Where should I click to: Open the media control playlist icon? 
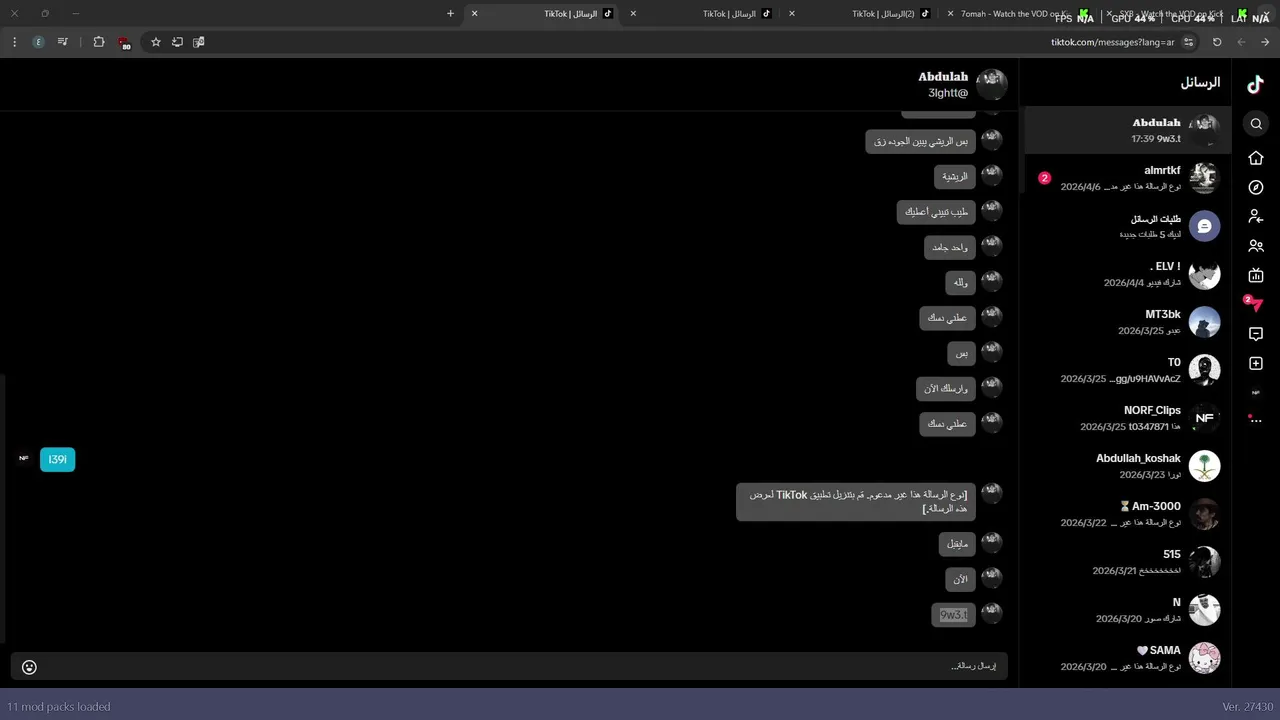[63, 42]
